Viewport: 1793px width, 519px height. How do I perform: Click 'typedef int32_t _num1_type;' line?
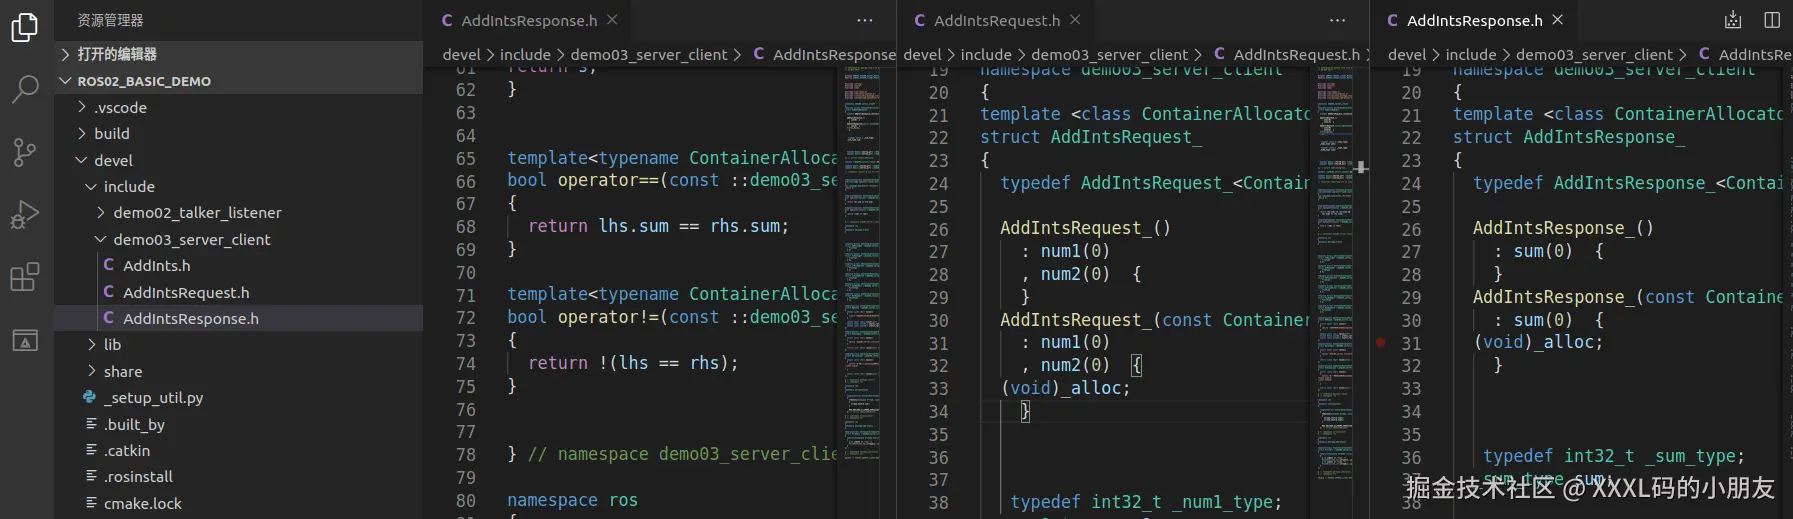click(1146, 502)
